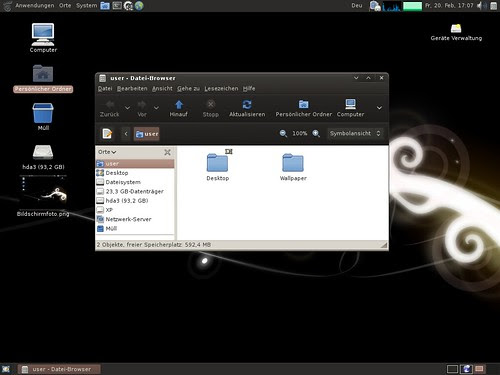The height and width of the screenshot is (375, 500).
Task: Select 23,3 GB-Datenträger in the sidebar
Action: (x=135, y=191)
